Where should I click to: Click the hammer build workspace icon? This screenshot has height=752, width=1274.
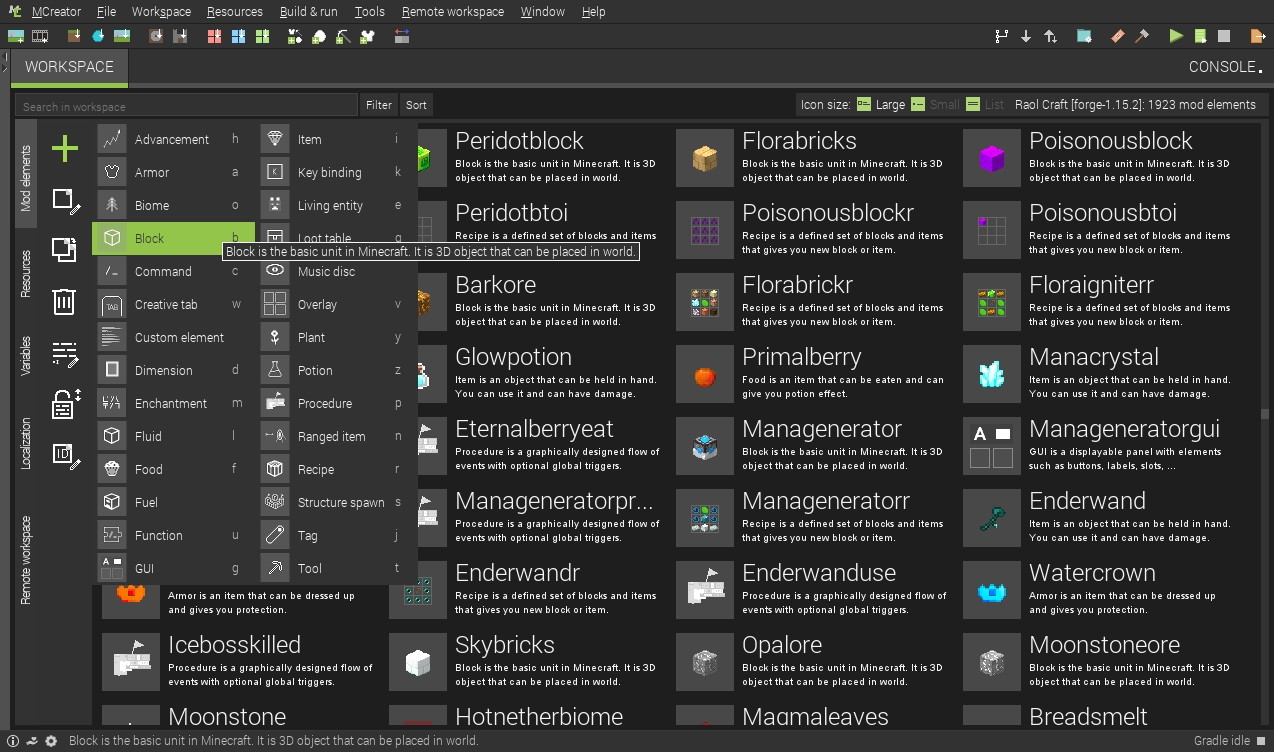coord(1142,36)
